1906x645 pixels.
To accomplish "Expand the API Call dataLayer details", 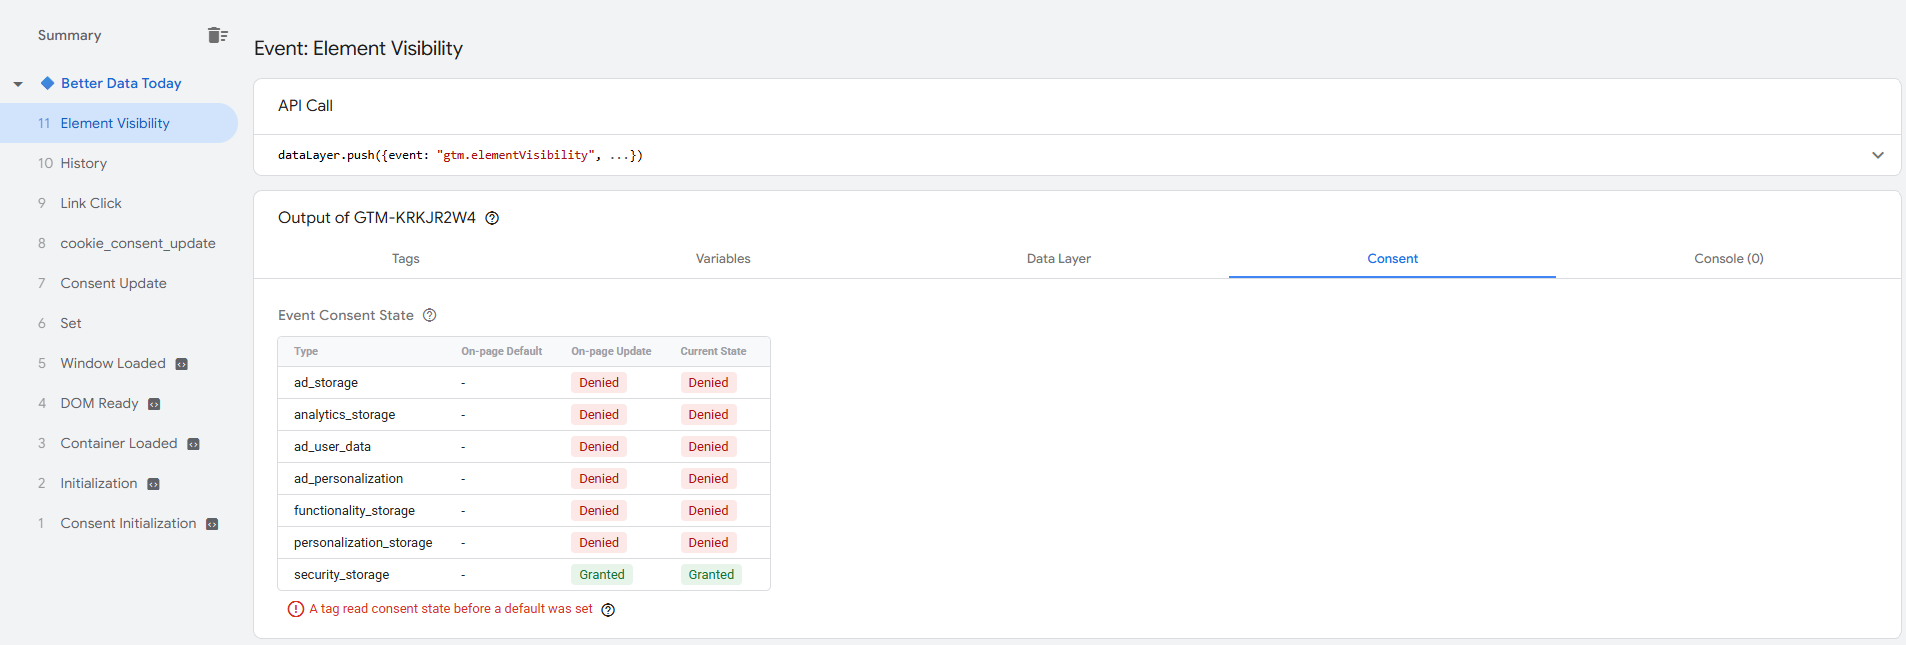I will tap(1878, 155).
